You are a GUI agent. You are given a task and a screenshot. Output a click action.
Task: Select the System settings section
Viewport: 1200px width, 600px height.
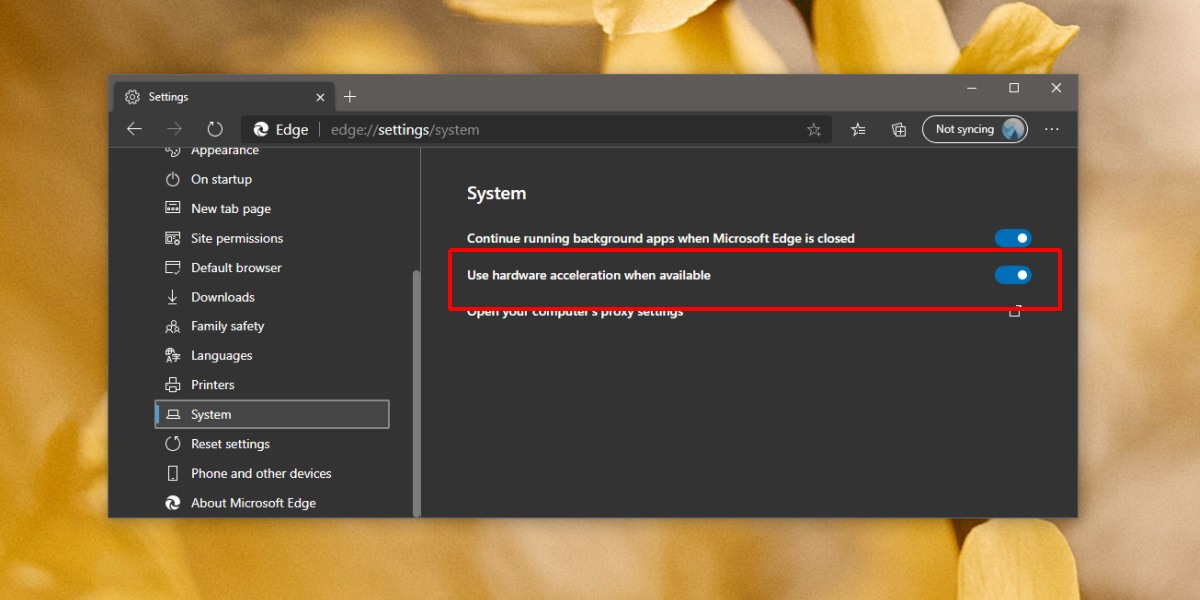pyautogui.click(x=272, y=414)
